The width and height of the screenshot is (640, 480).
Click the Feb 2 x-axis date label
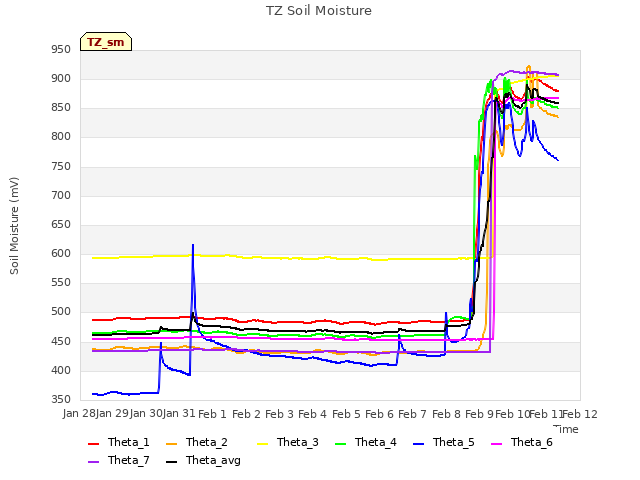(246, 414)
